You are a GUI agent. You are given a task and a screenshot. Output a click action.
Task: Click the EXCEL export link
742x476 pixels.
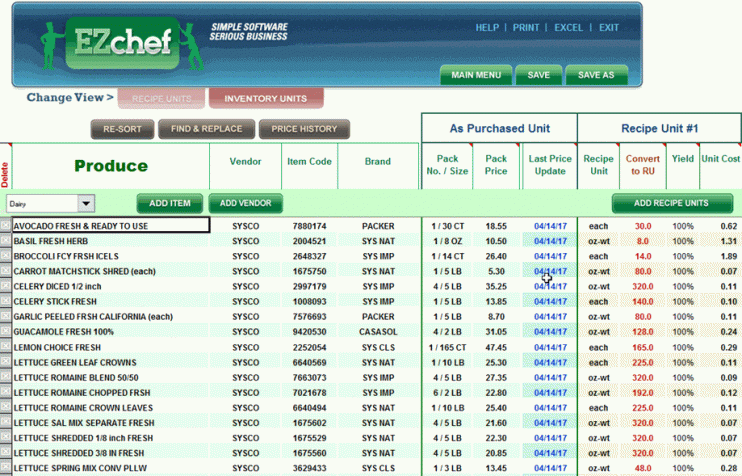568,27
